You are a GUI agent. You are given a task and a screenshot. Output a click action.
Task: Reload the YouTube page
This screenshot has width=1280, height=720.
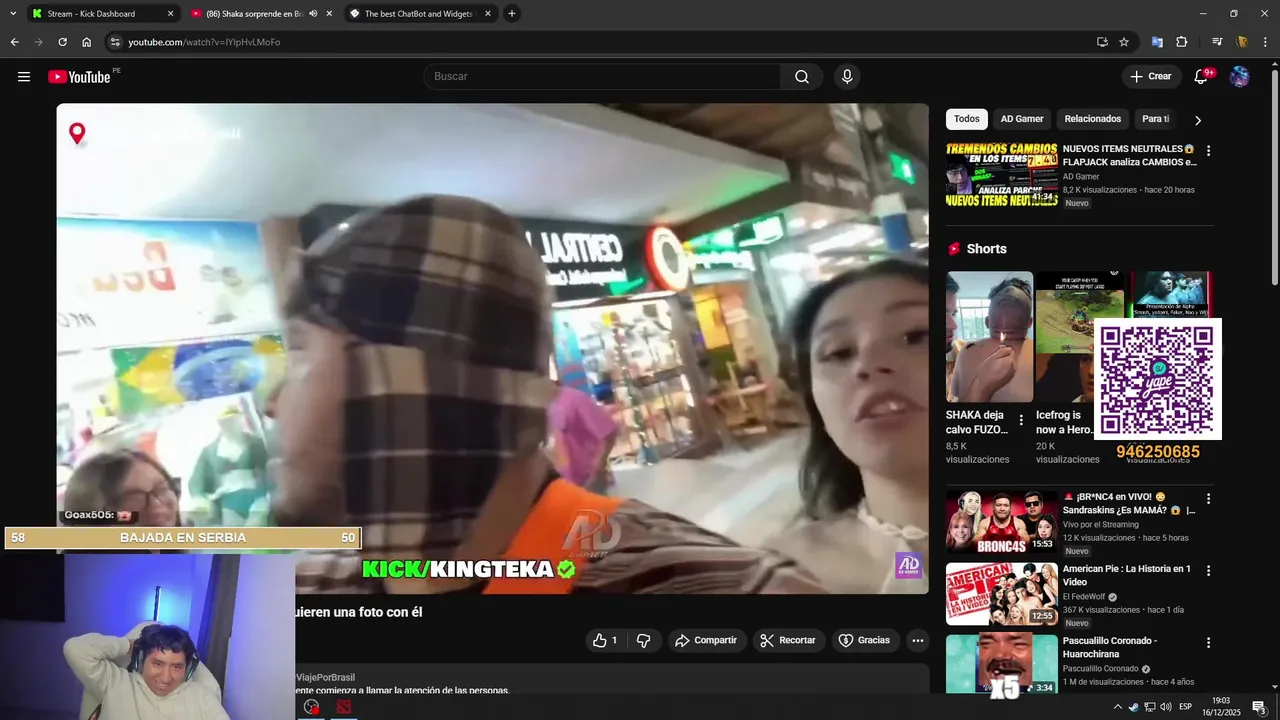coord(62,42)
